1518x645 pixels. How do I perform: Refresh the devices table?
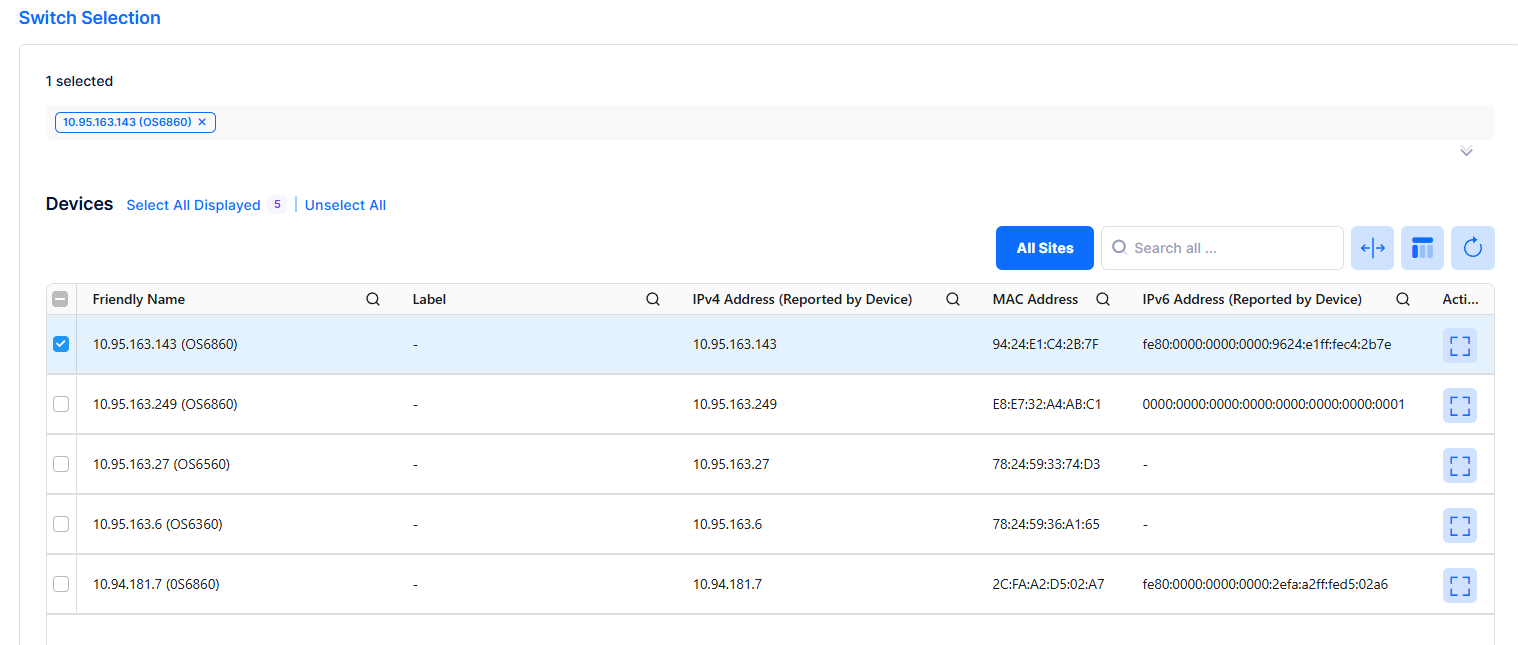[1473, 248]
